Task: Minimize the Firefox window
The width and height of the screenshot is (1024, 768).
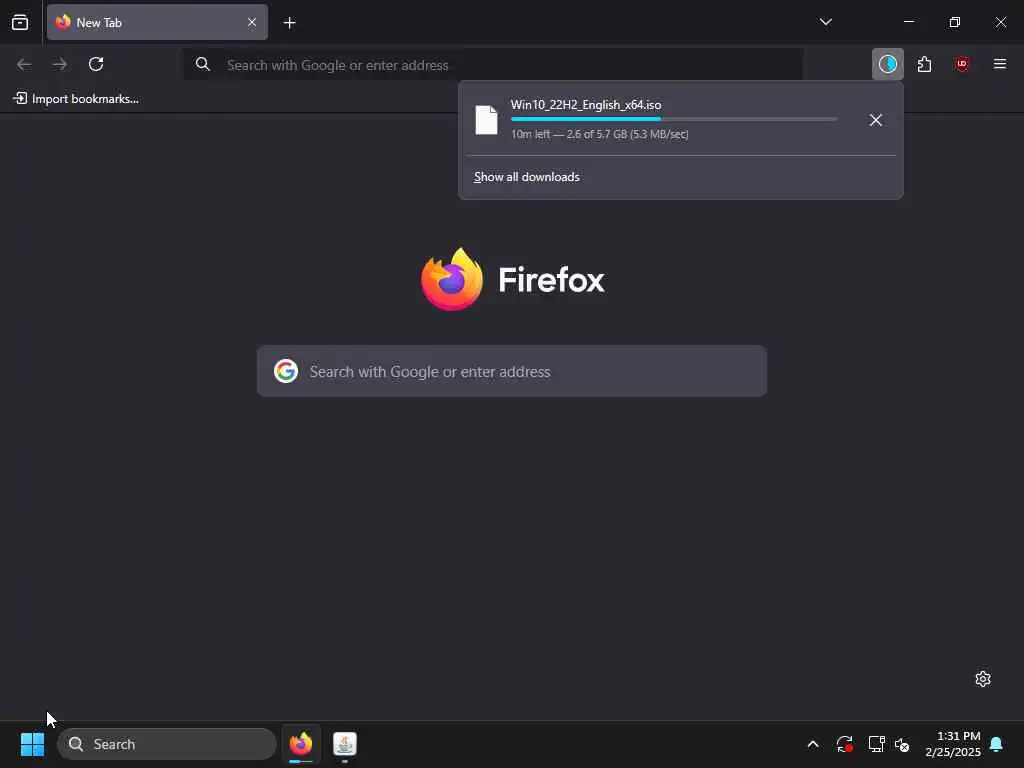Action: [908, 22]
